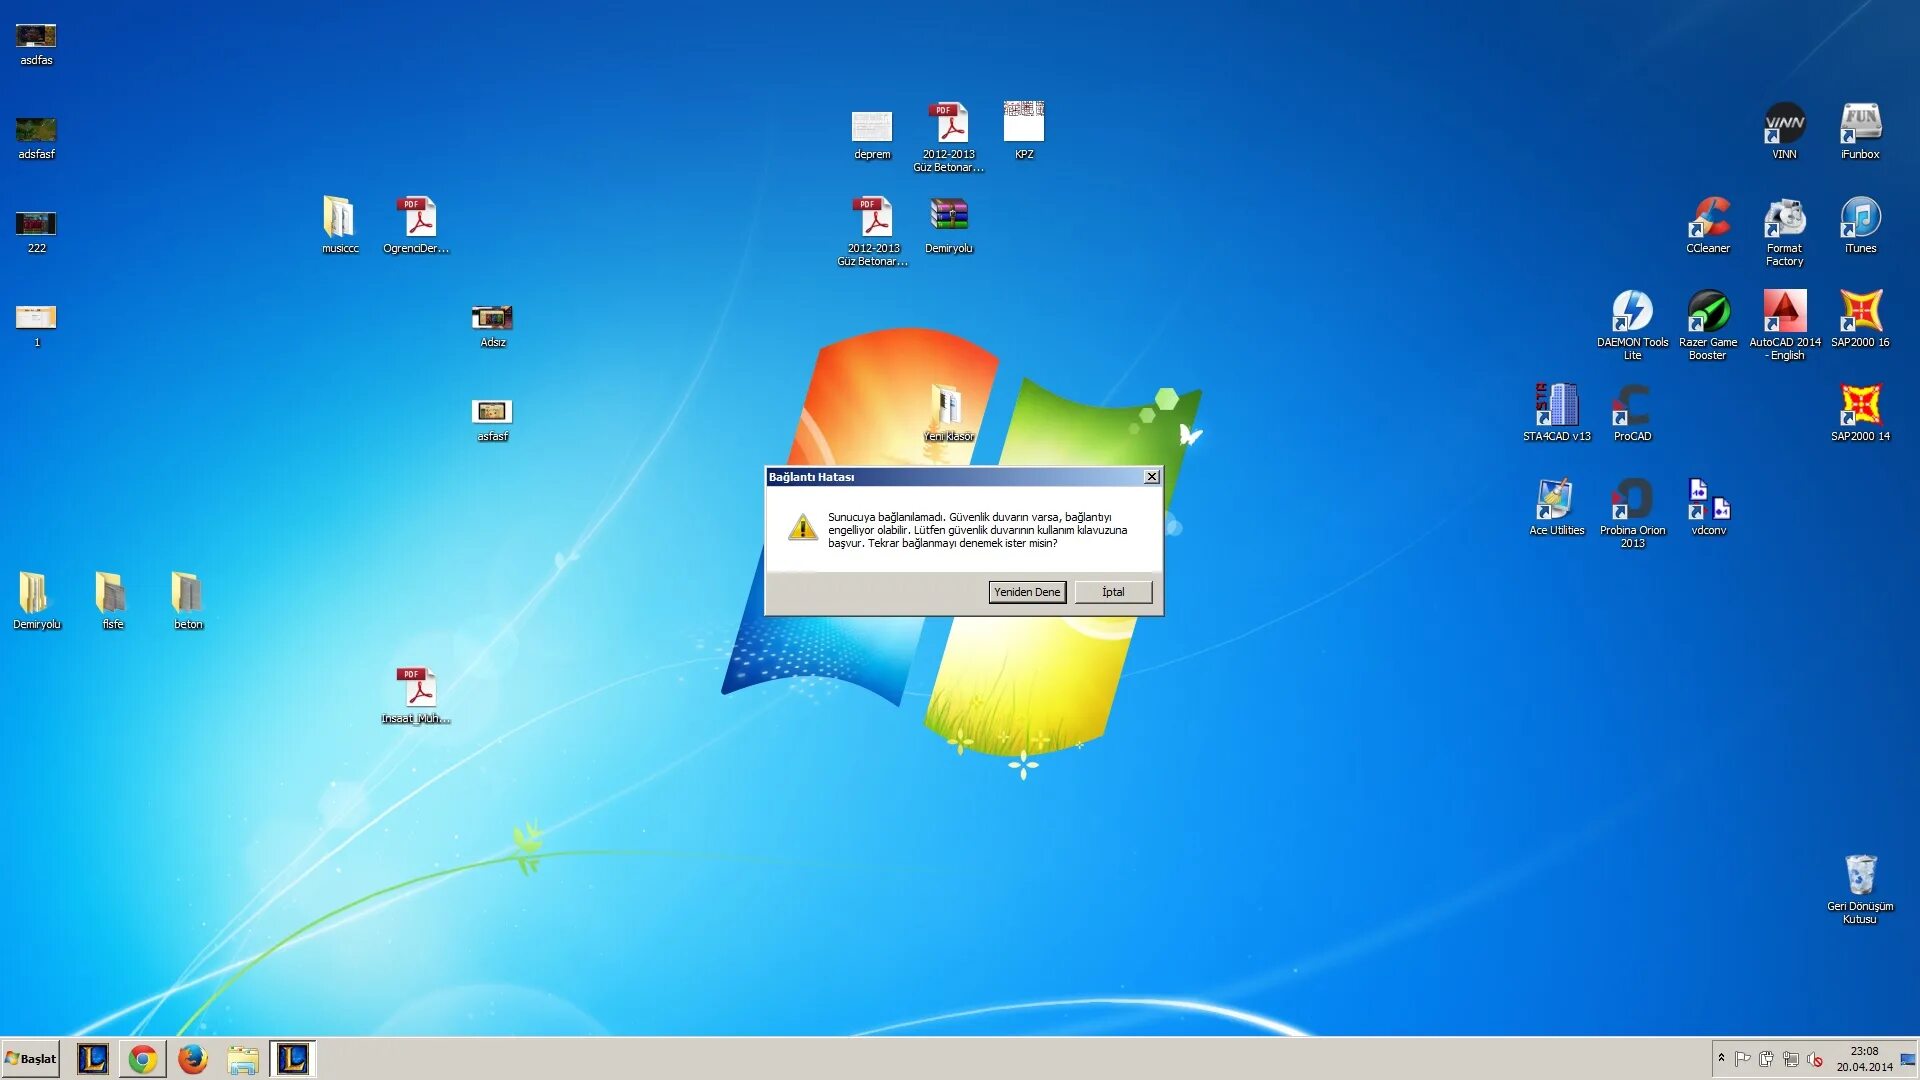Click the iTunes desktop shortcut

(1860, 218)
